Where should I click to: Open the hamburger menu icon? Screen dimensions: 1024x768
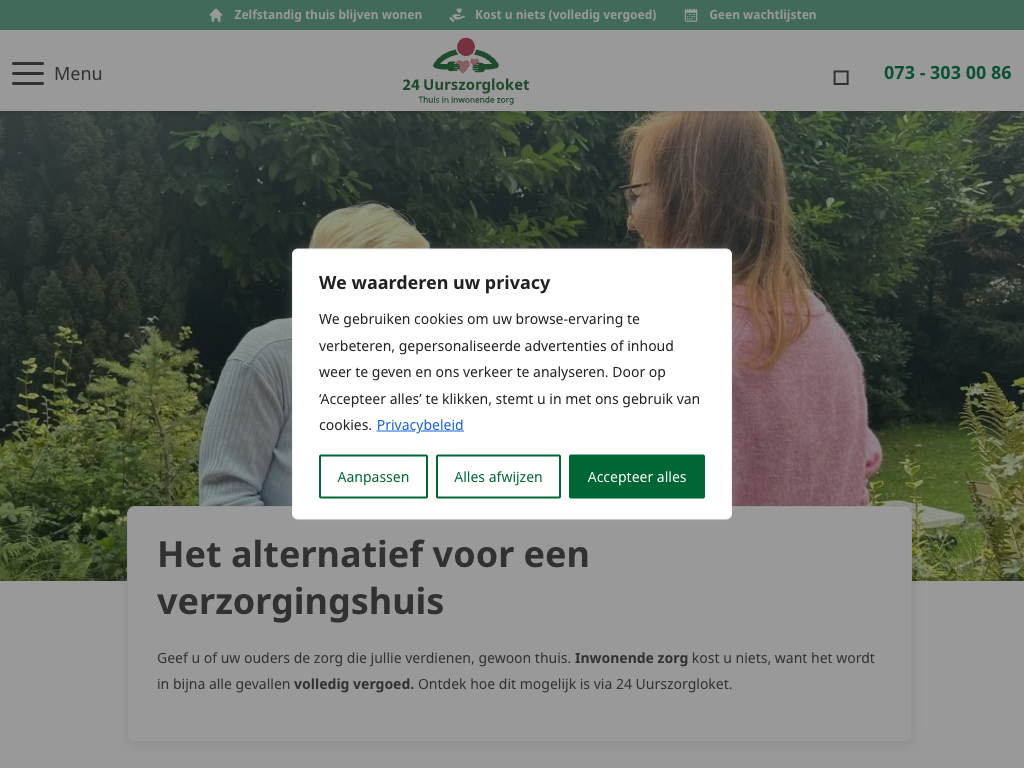pos(28,73)
